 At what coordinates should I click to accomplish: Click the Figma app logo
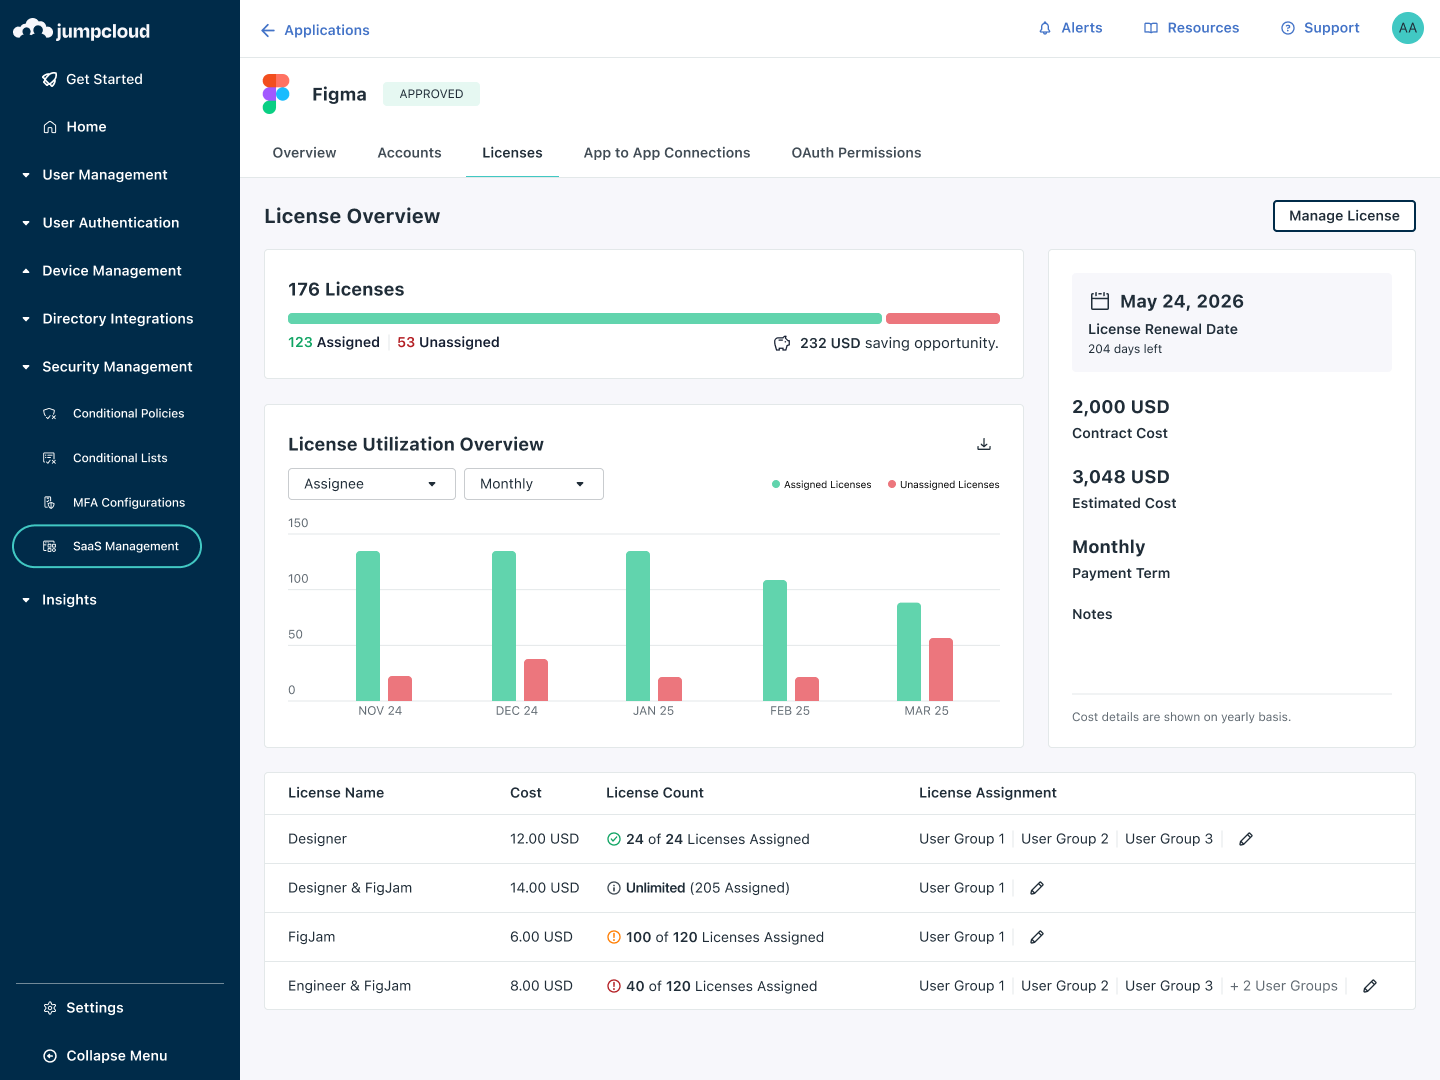coord(276,93)
